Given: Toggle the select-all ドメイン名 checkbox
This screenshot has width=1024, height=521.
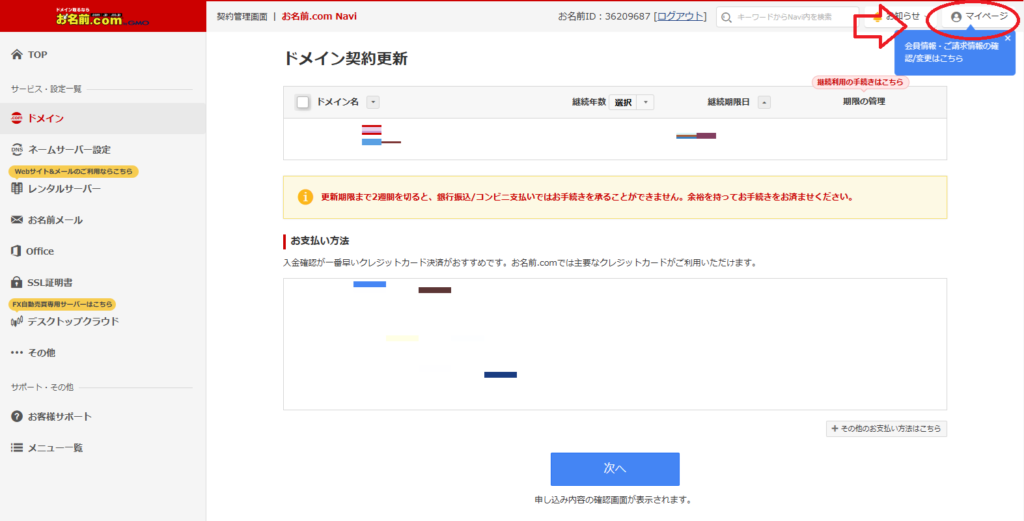Looking at the screenshot, I should point(302,102).
